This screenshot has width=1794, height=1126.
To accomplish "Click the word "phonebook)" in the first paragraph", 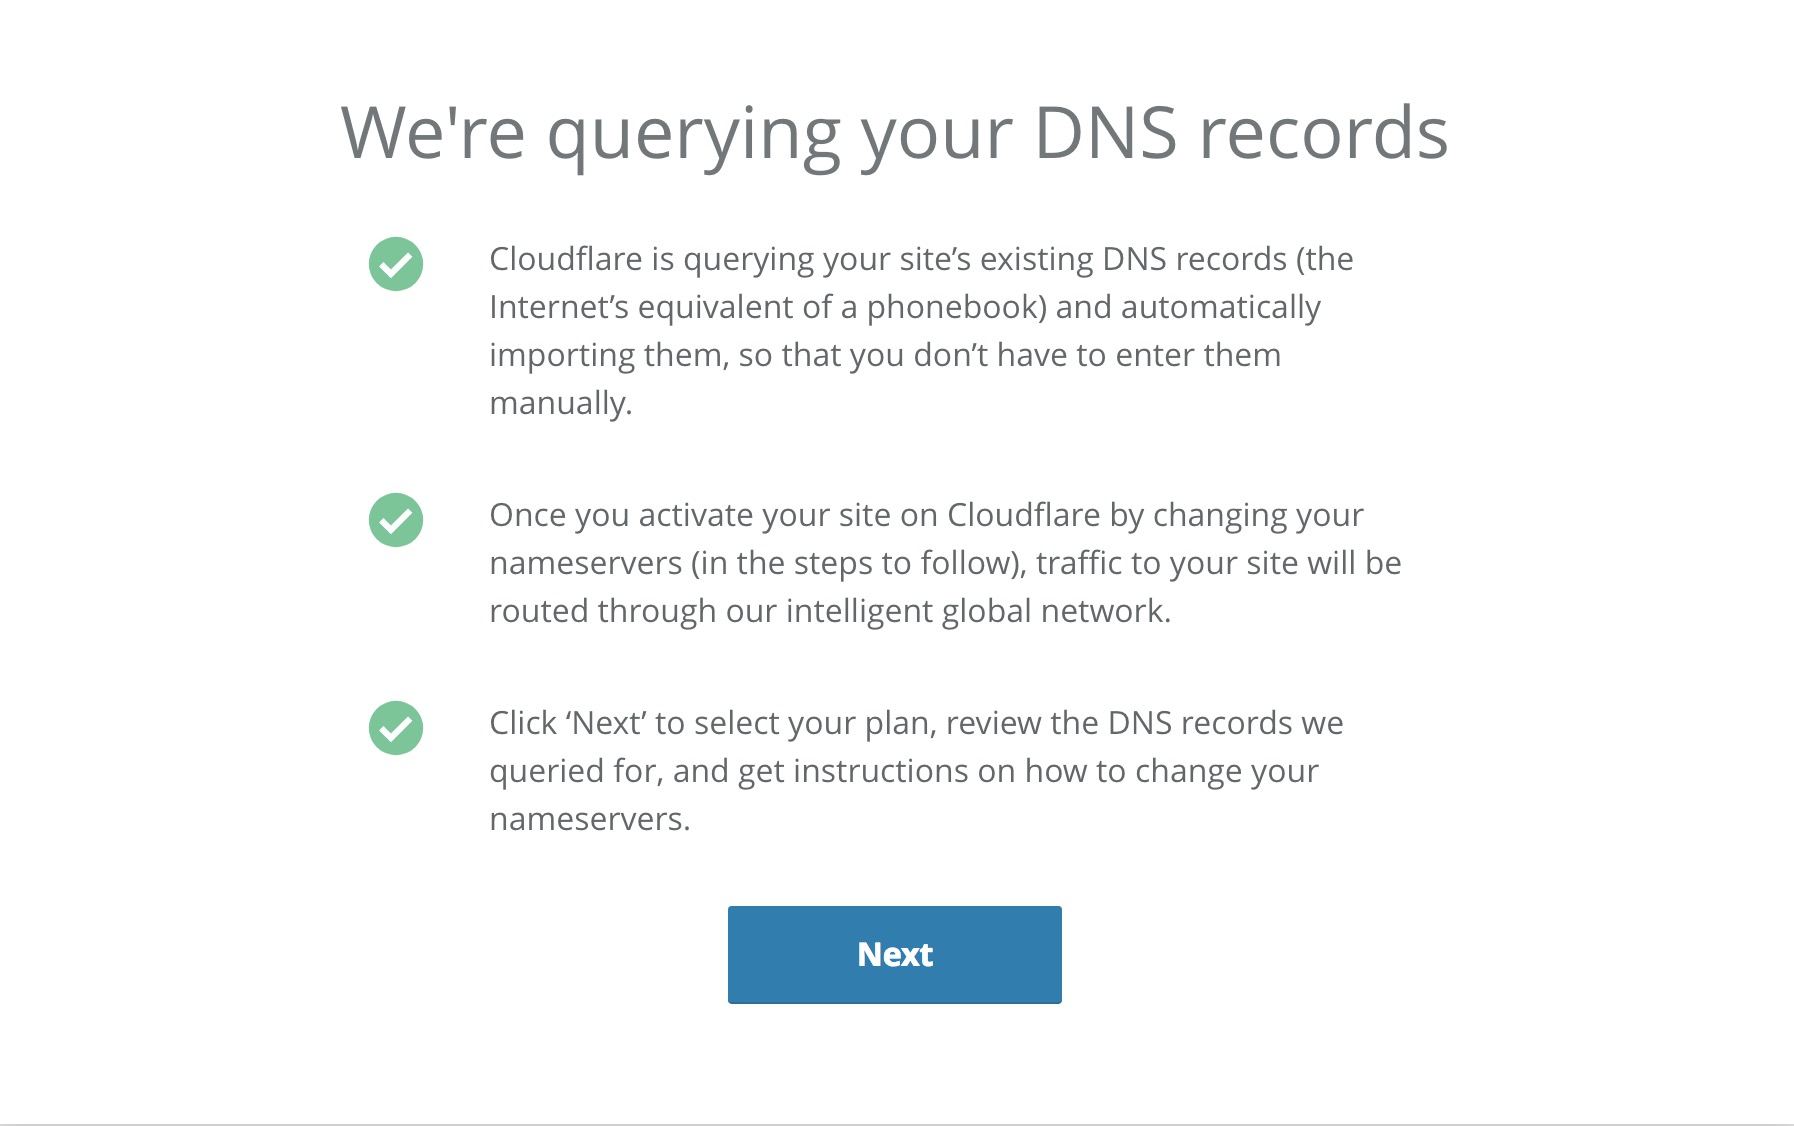I will tap(957, 307).
